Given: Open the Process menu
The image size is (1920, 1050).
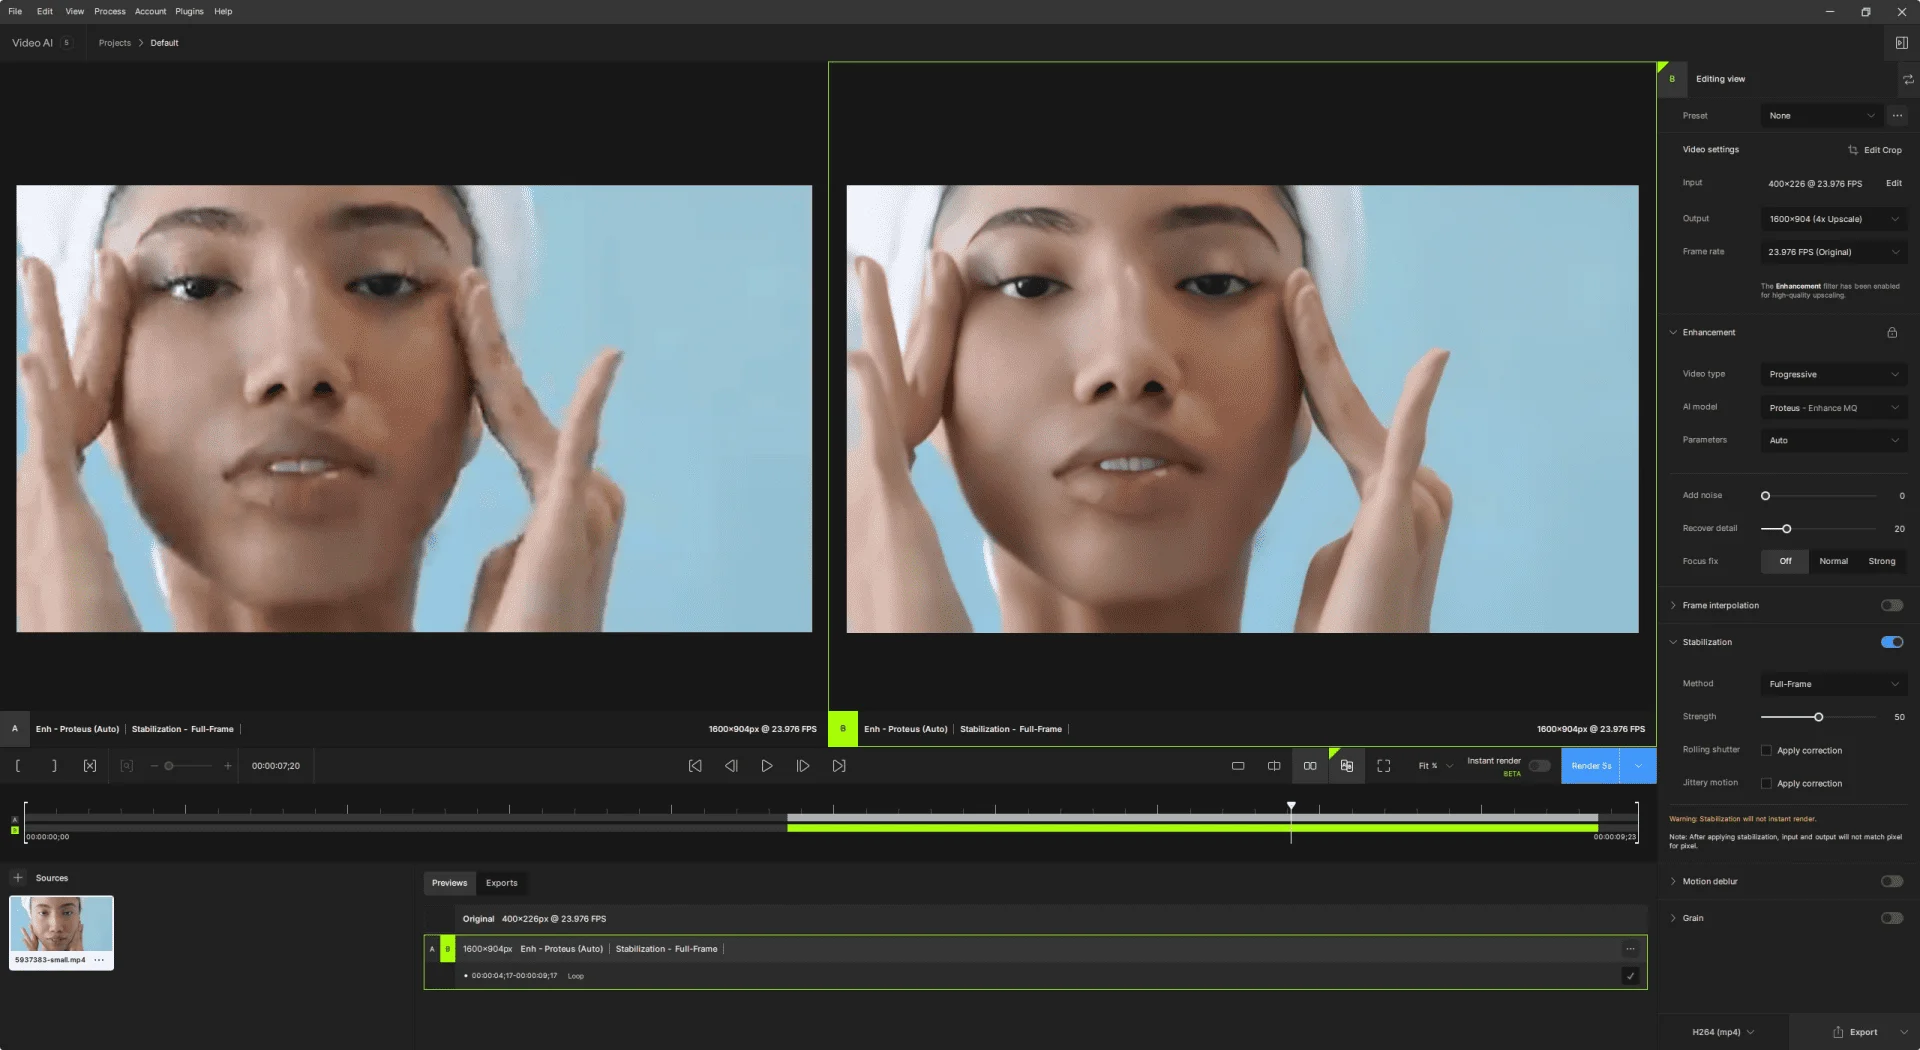Looking at the screenshot, I should (110, 11).
